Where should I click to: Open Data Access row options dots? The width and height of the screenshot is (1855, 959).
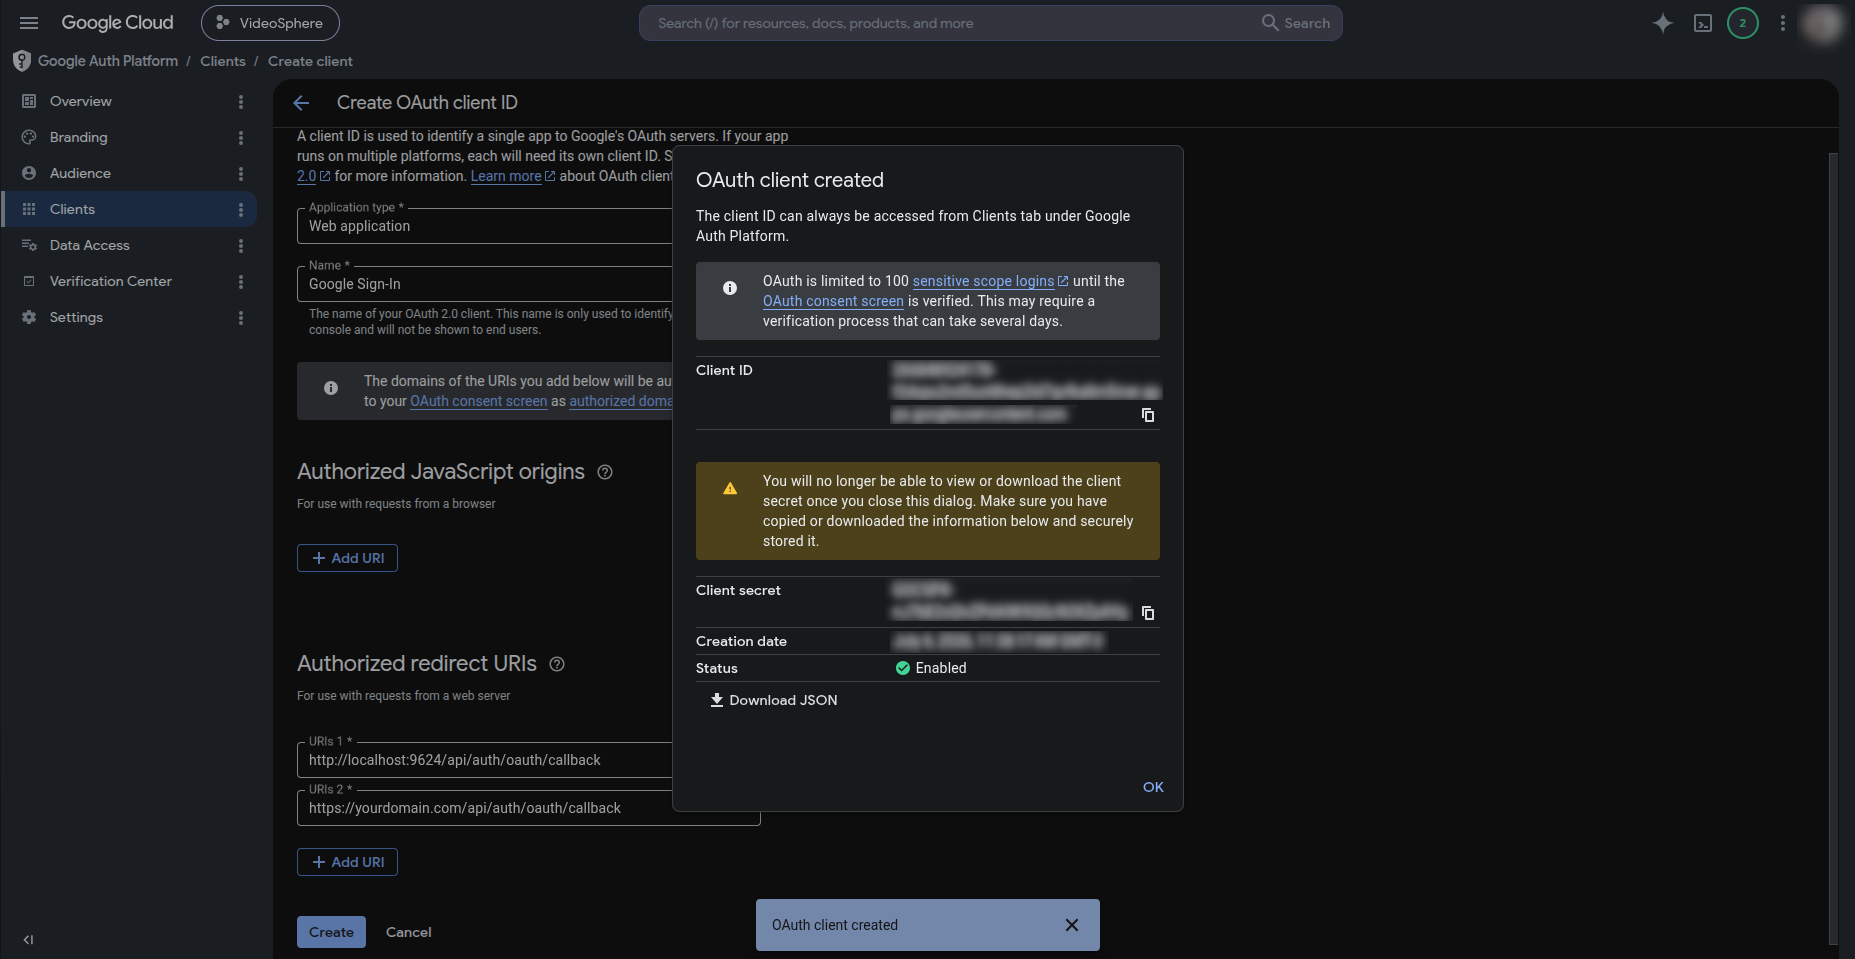(x=241, y=246)
